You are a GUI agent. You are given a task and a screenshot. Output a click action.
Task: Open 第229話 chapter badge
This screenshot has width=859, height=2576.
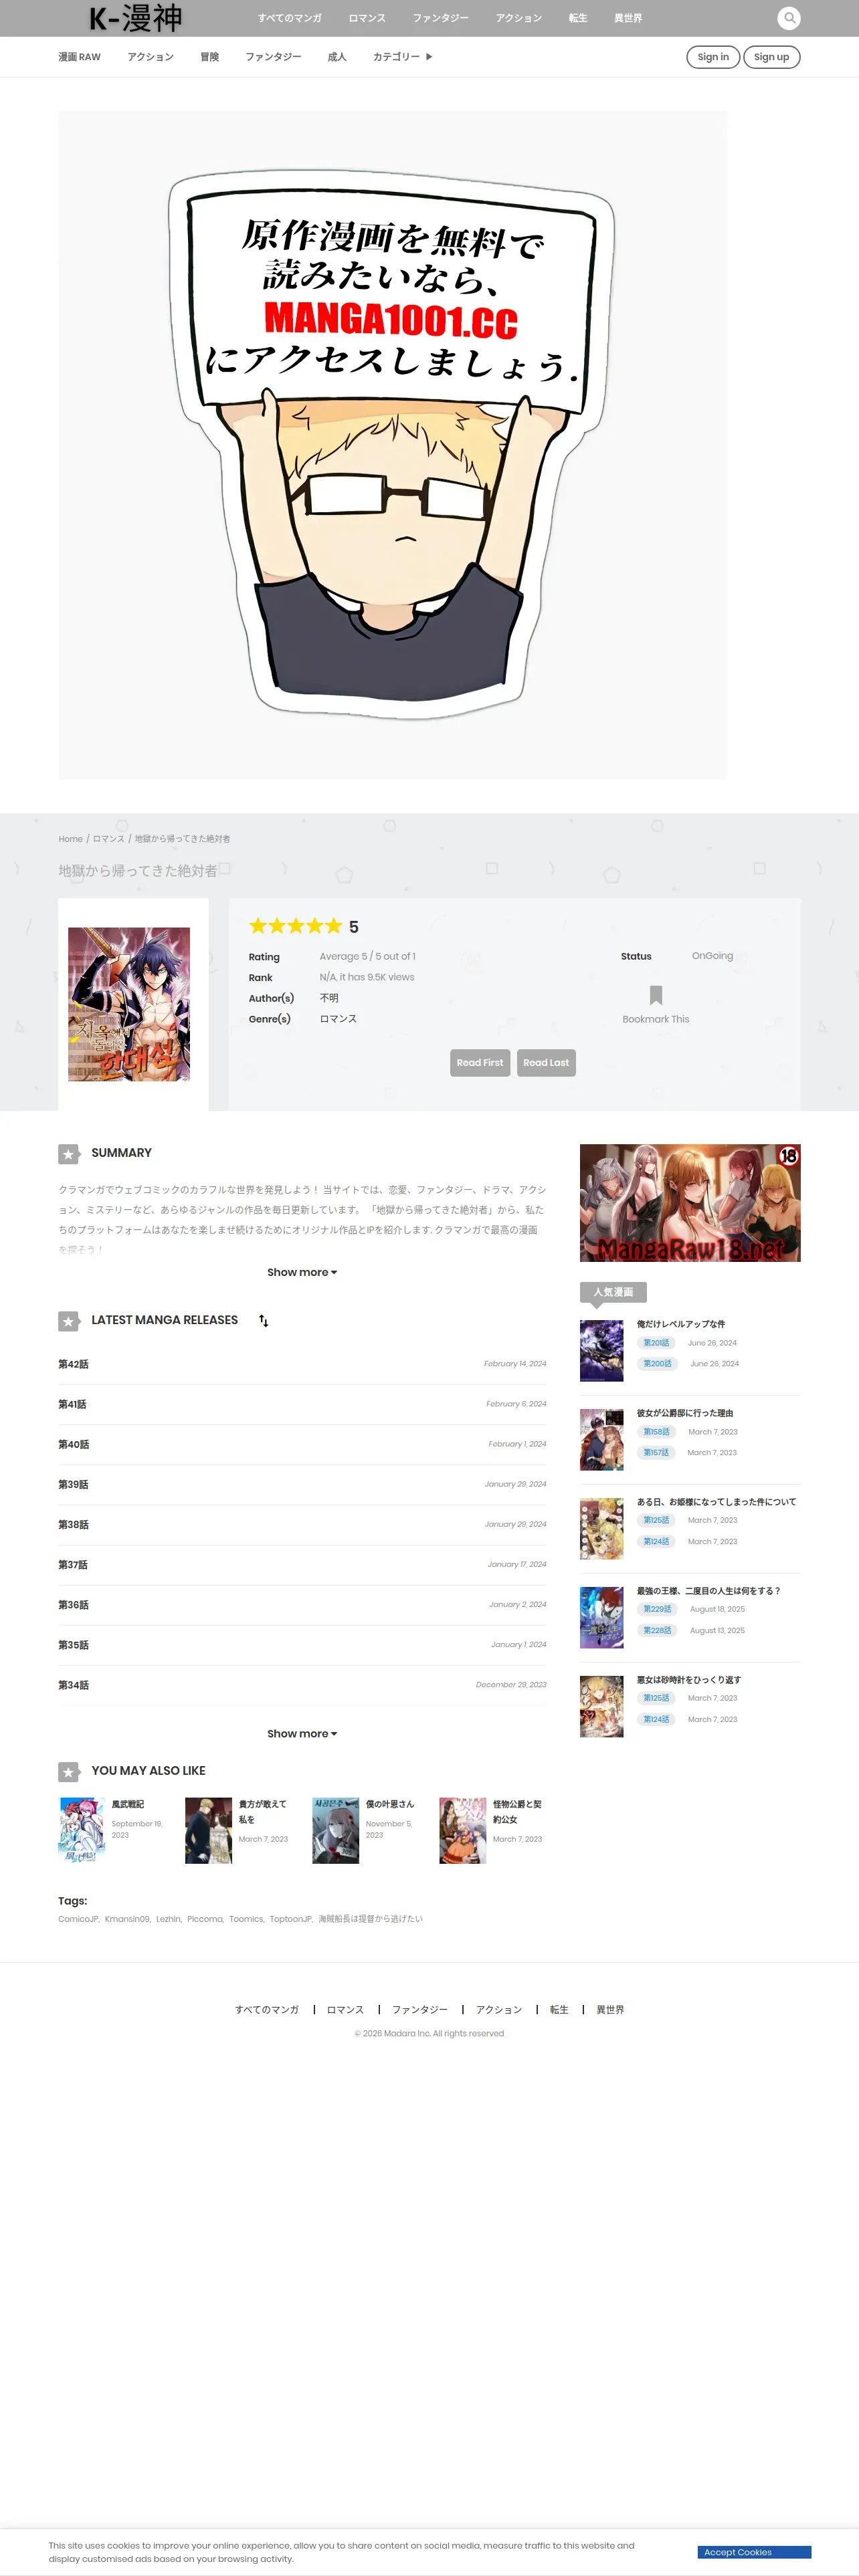point(657,1609)
